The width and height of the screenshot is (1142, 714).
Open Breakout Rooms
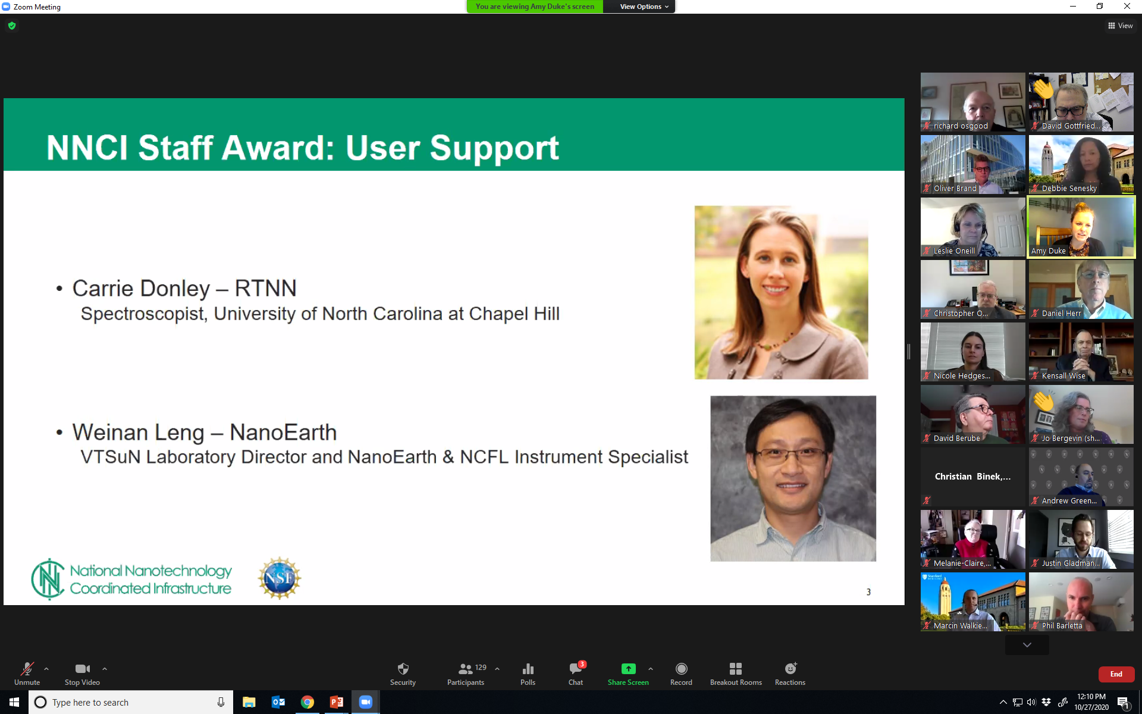pos(735,670)
